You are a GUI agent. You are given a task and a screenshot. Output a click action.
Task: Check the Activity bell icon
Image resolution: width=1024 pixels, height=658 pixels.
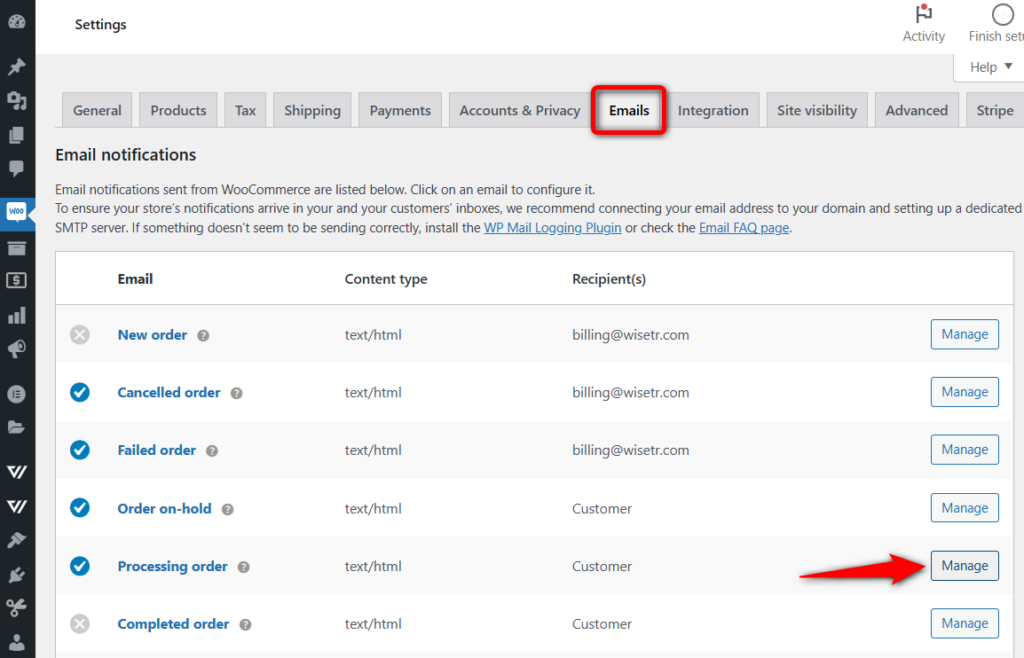click(x=922, y=15)
